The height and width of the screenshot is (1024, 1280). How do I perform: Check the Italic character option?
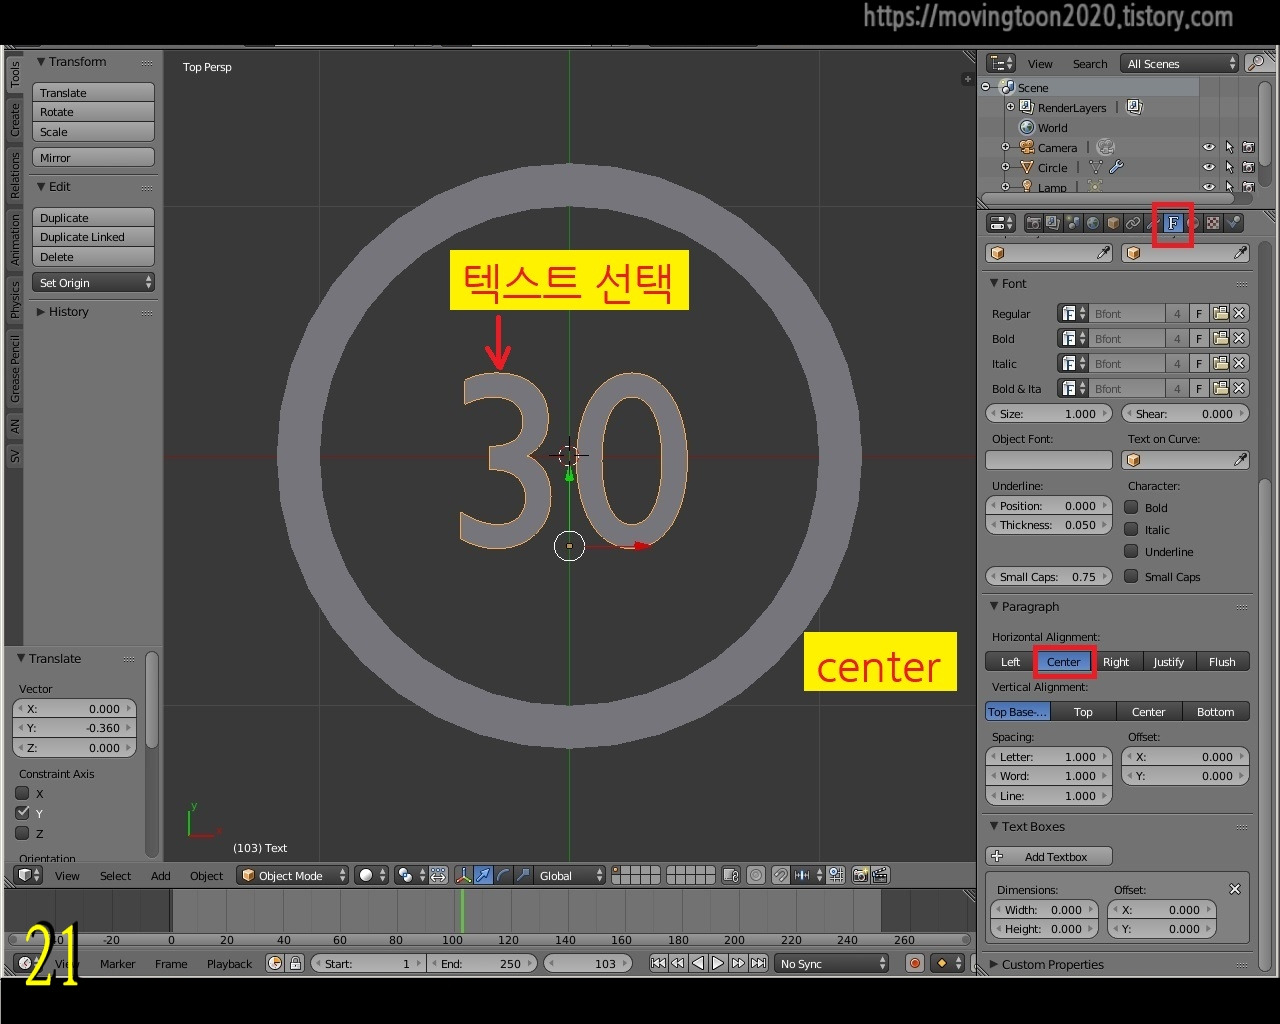1131,529
